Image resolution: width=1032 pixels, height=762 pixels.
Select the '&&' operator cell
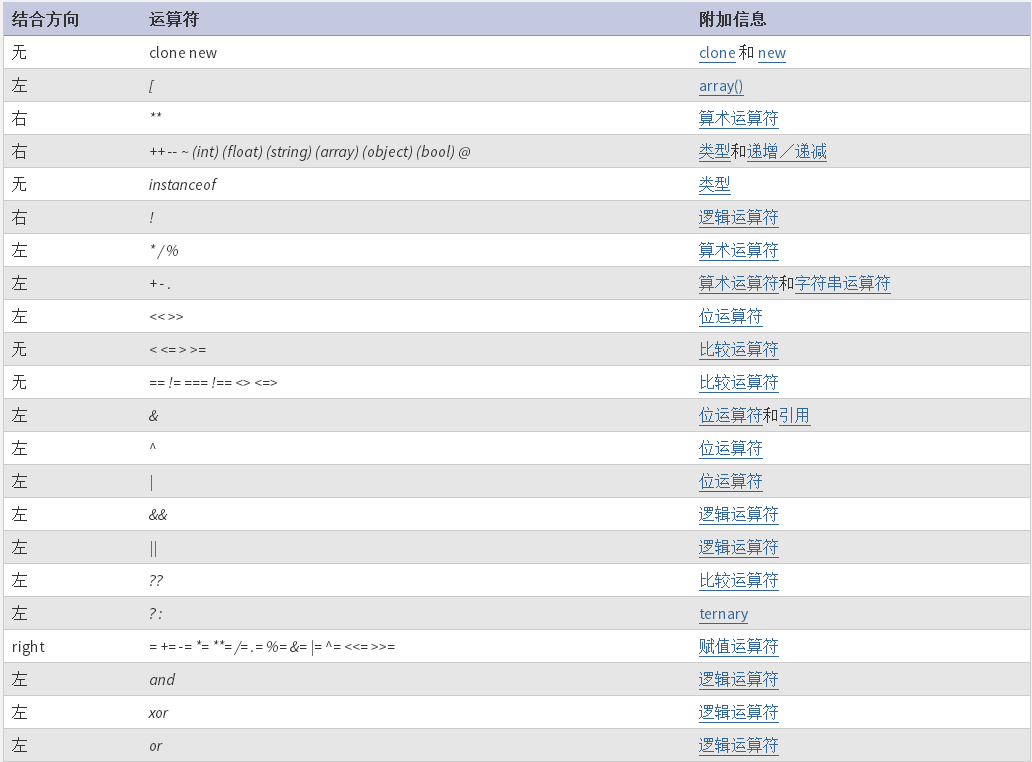[x=158, y=515]
